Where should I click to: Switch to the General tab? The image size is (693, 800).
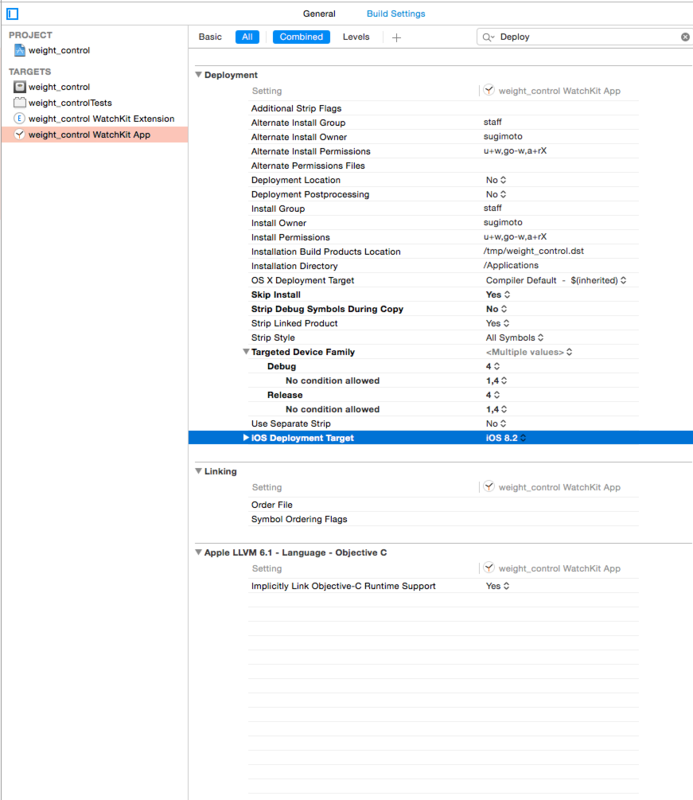click(319, 14)
